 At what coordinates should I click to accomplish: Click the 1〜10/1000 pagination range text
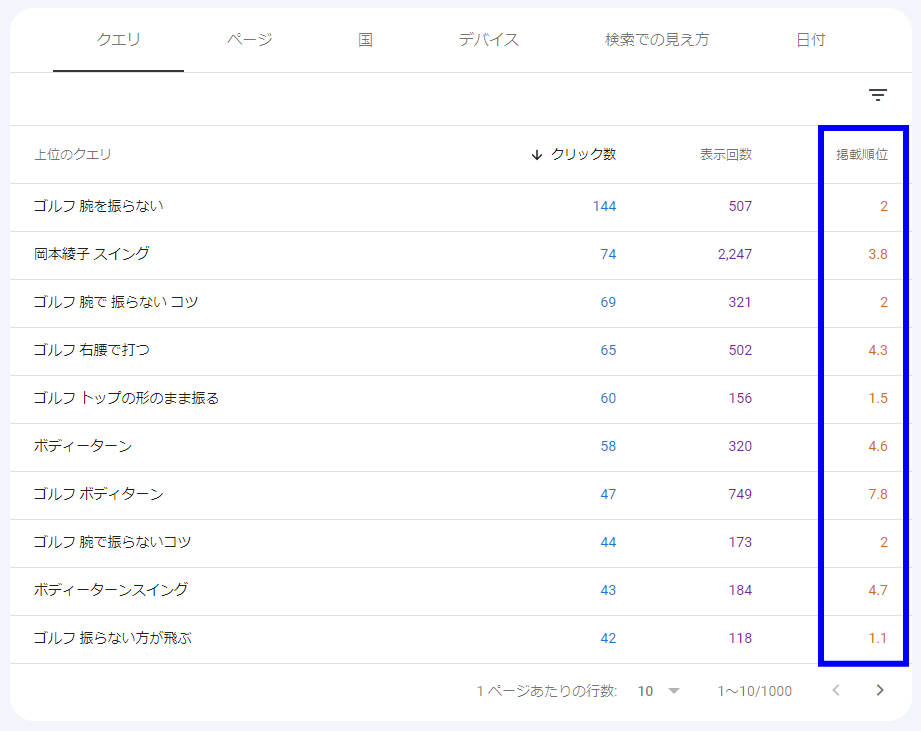[x=755, y=691]
